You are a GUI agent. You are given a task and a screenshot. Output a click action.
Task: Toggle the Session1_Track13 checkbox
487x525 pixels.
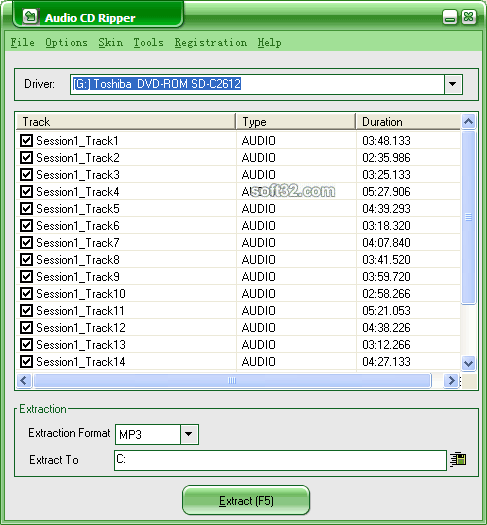point(26,345)
